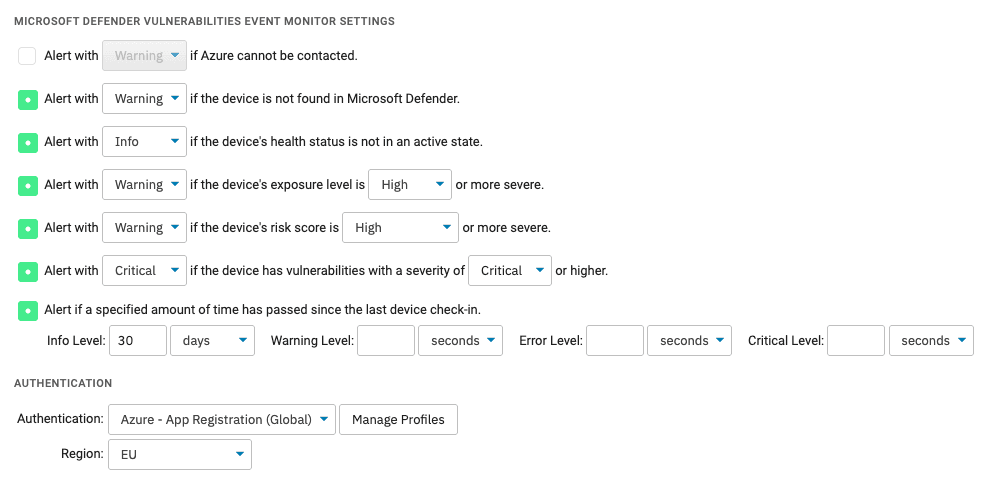
Task: Toggle the device risk score alert checkbox
Action: click(27, 228)
